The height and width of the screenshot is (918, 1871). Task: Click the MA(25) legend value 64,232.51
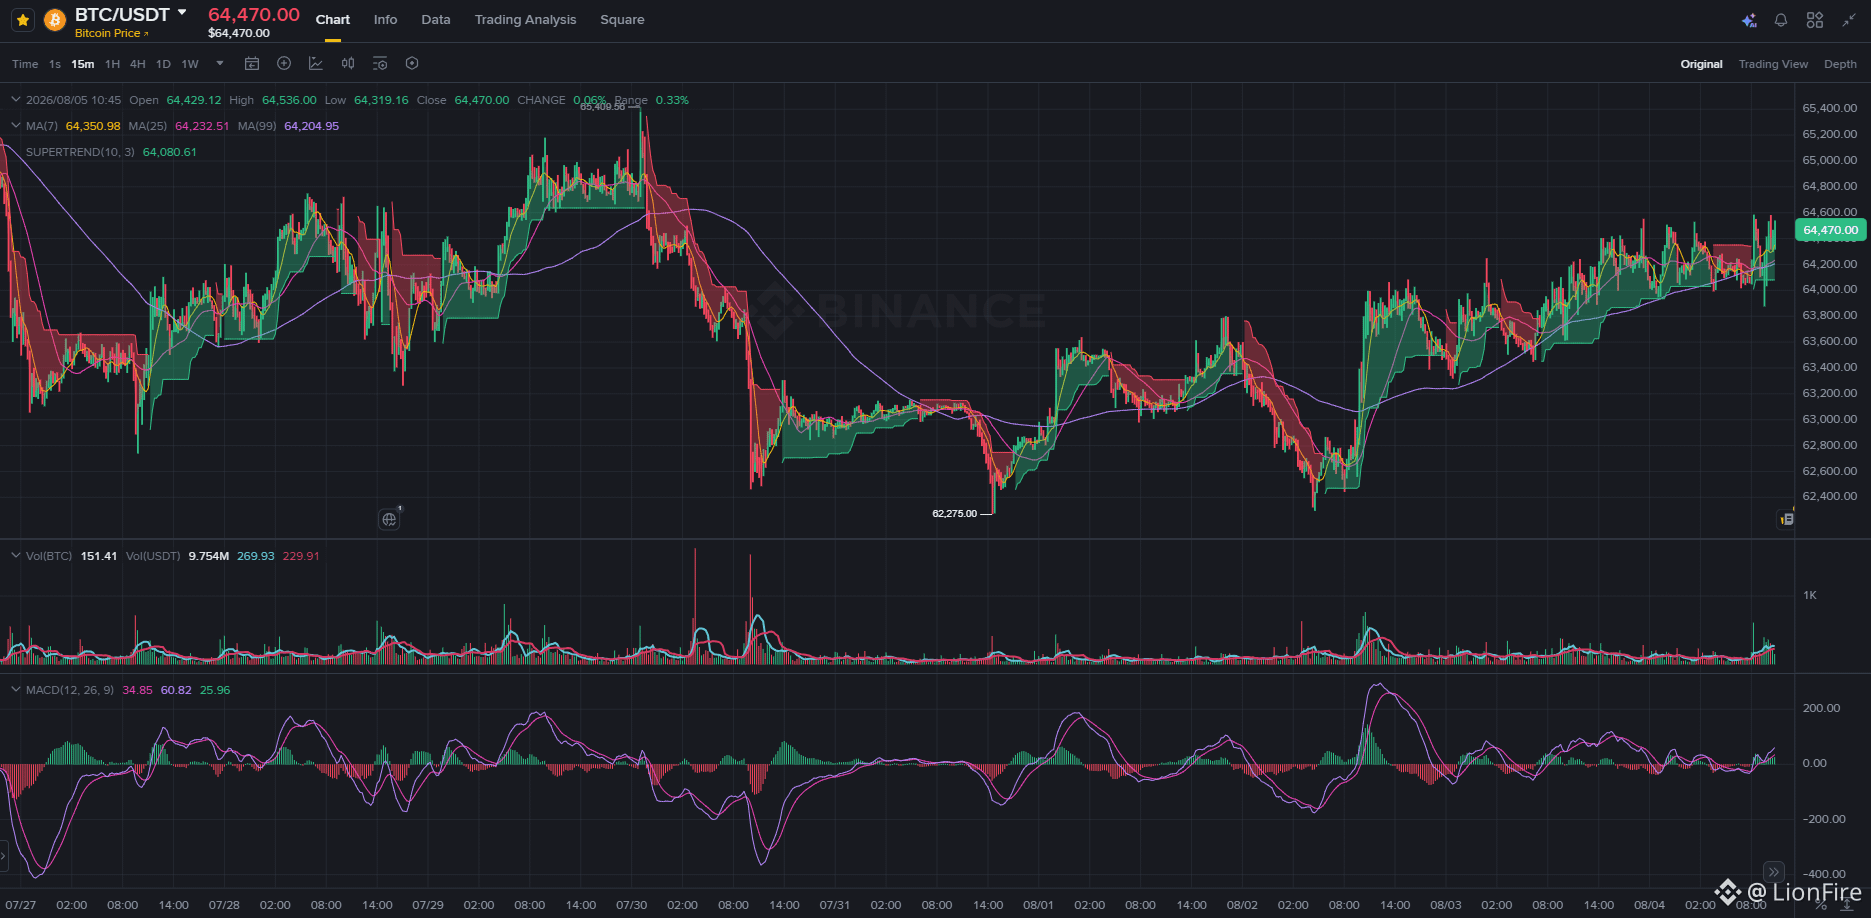coord(202,126)
